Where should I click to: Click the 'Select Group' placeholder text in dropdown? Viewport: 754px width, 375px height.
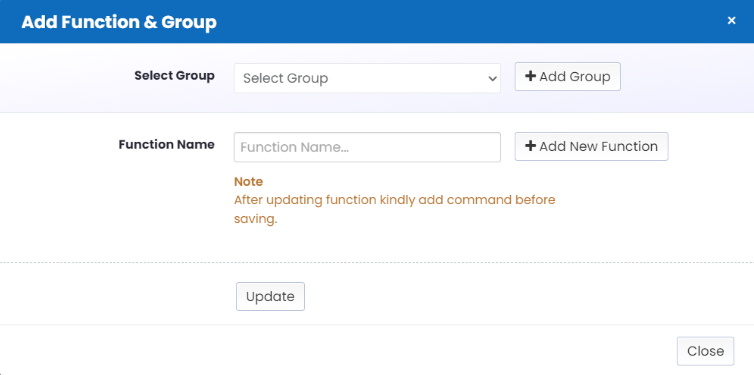286,78
